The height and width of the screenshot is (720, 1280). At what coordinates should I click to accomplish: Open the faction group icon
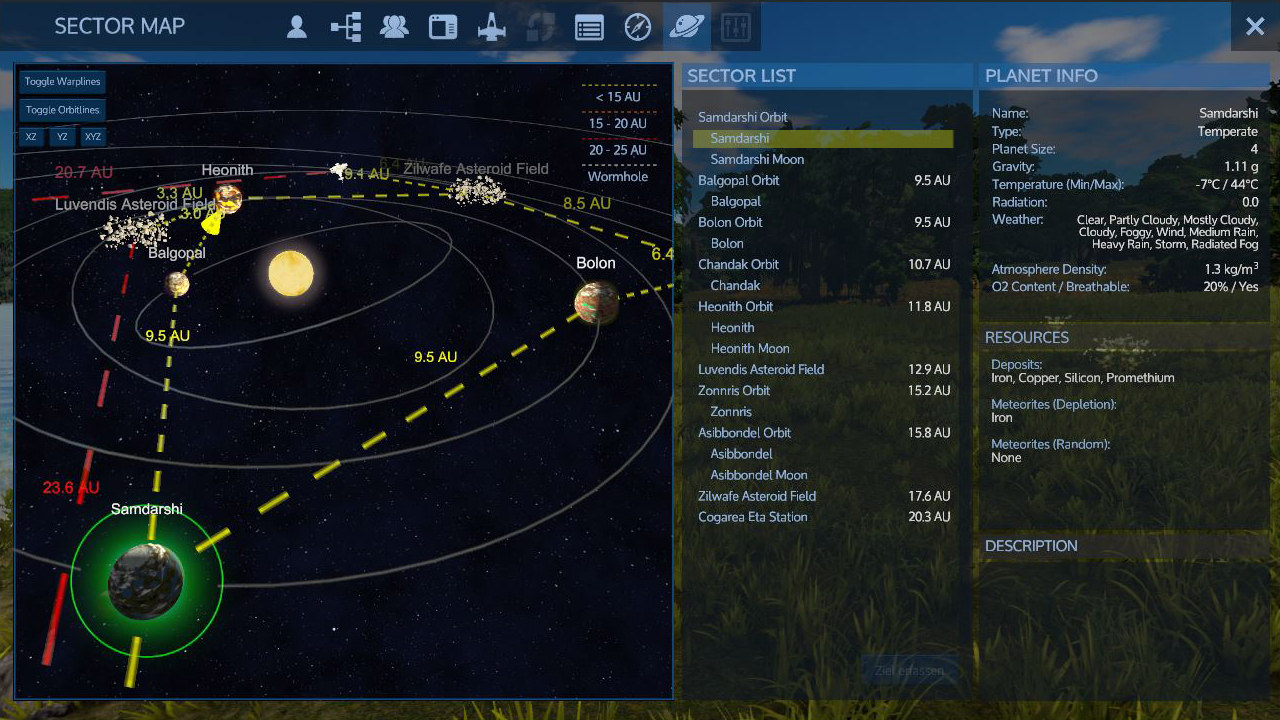(394, 27)
